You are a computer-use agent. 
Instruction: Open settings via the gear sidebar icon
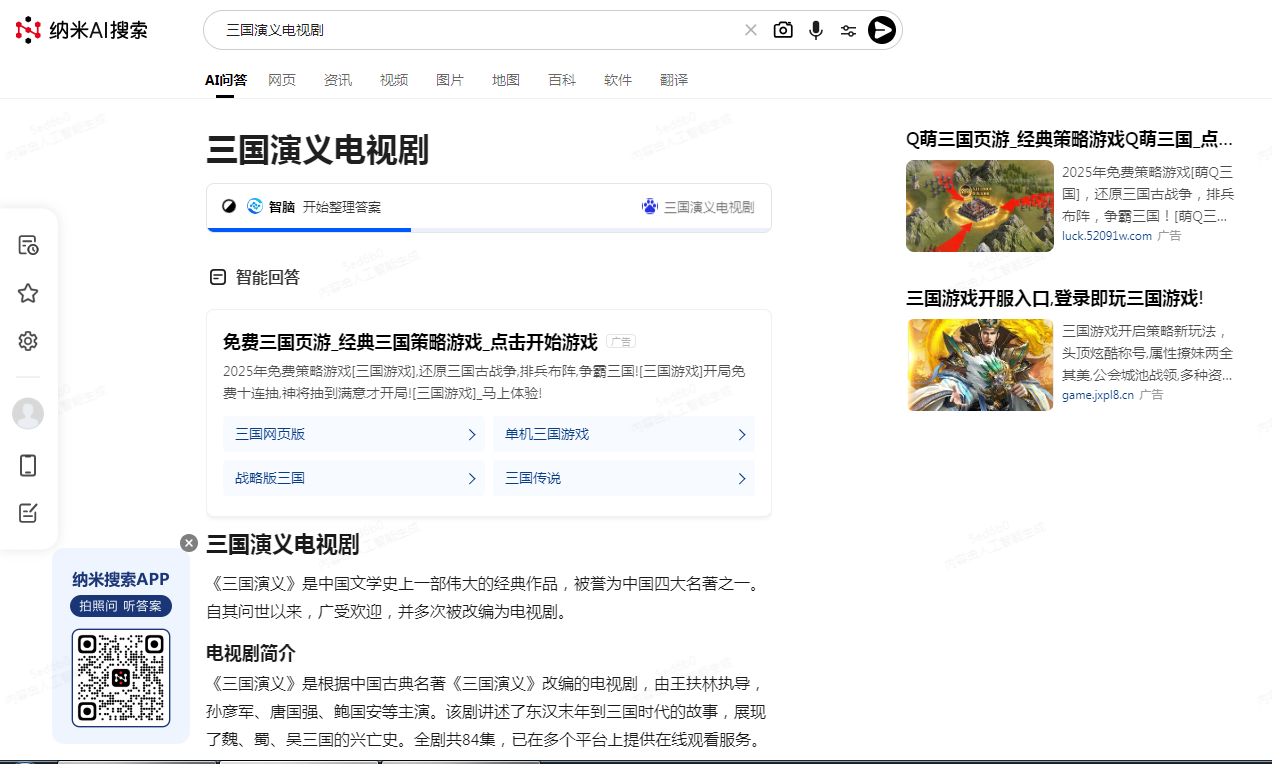point(27,340)
